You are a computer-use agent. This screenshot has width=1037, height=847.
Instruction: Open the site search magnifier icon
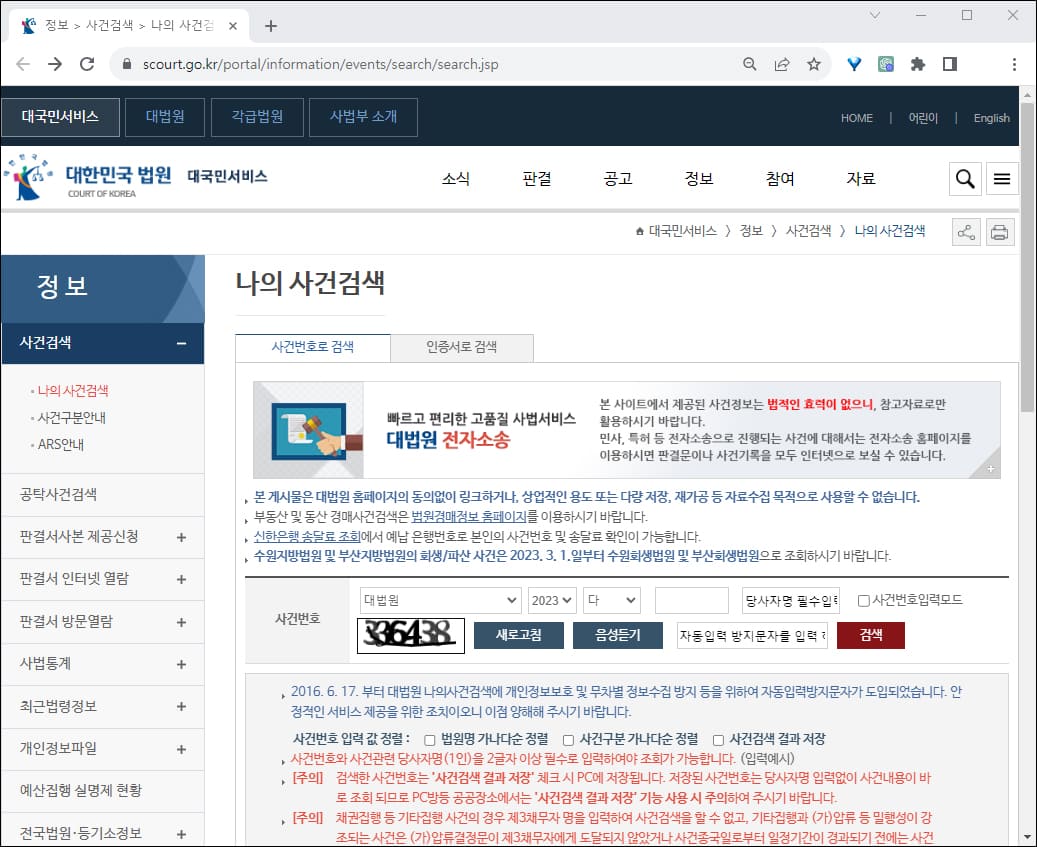[x=964, y=179]
